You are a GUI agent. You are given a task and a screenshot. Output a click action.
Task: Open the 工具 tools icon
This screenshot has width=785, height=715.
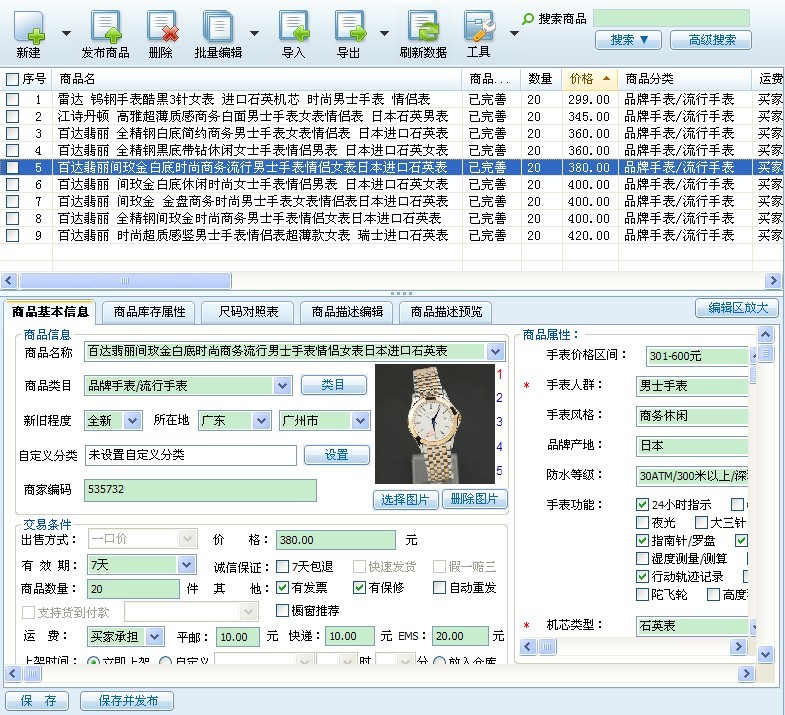click(x=479, y=27)
